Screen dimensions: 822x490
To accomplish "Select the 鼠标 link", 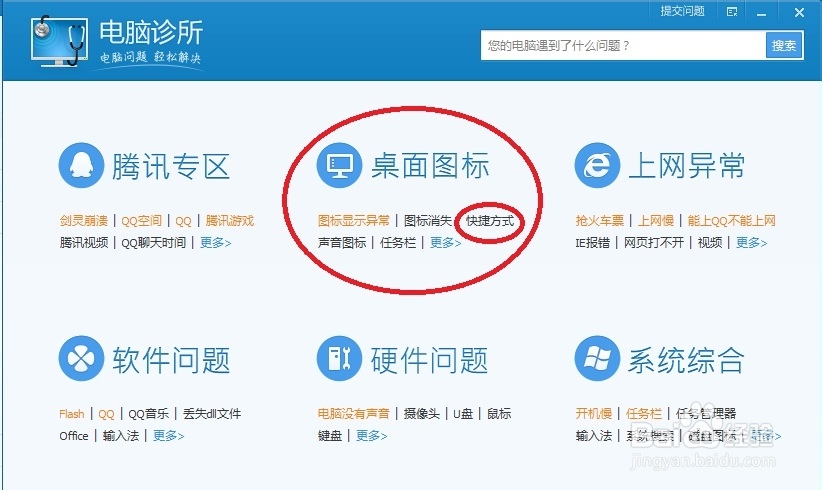I will coord(499,414).
